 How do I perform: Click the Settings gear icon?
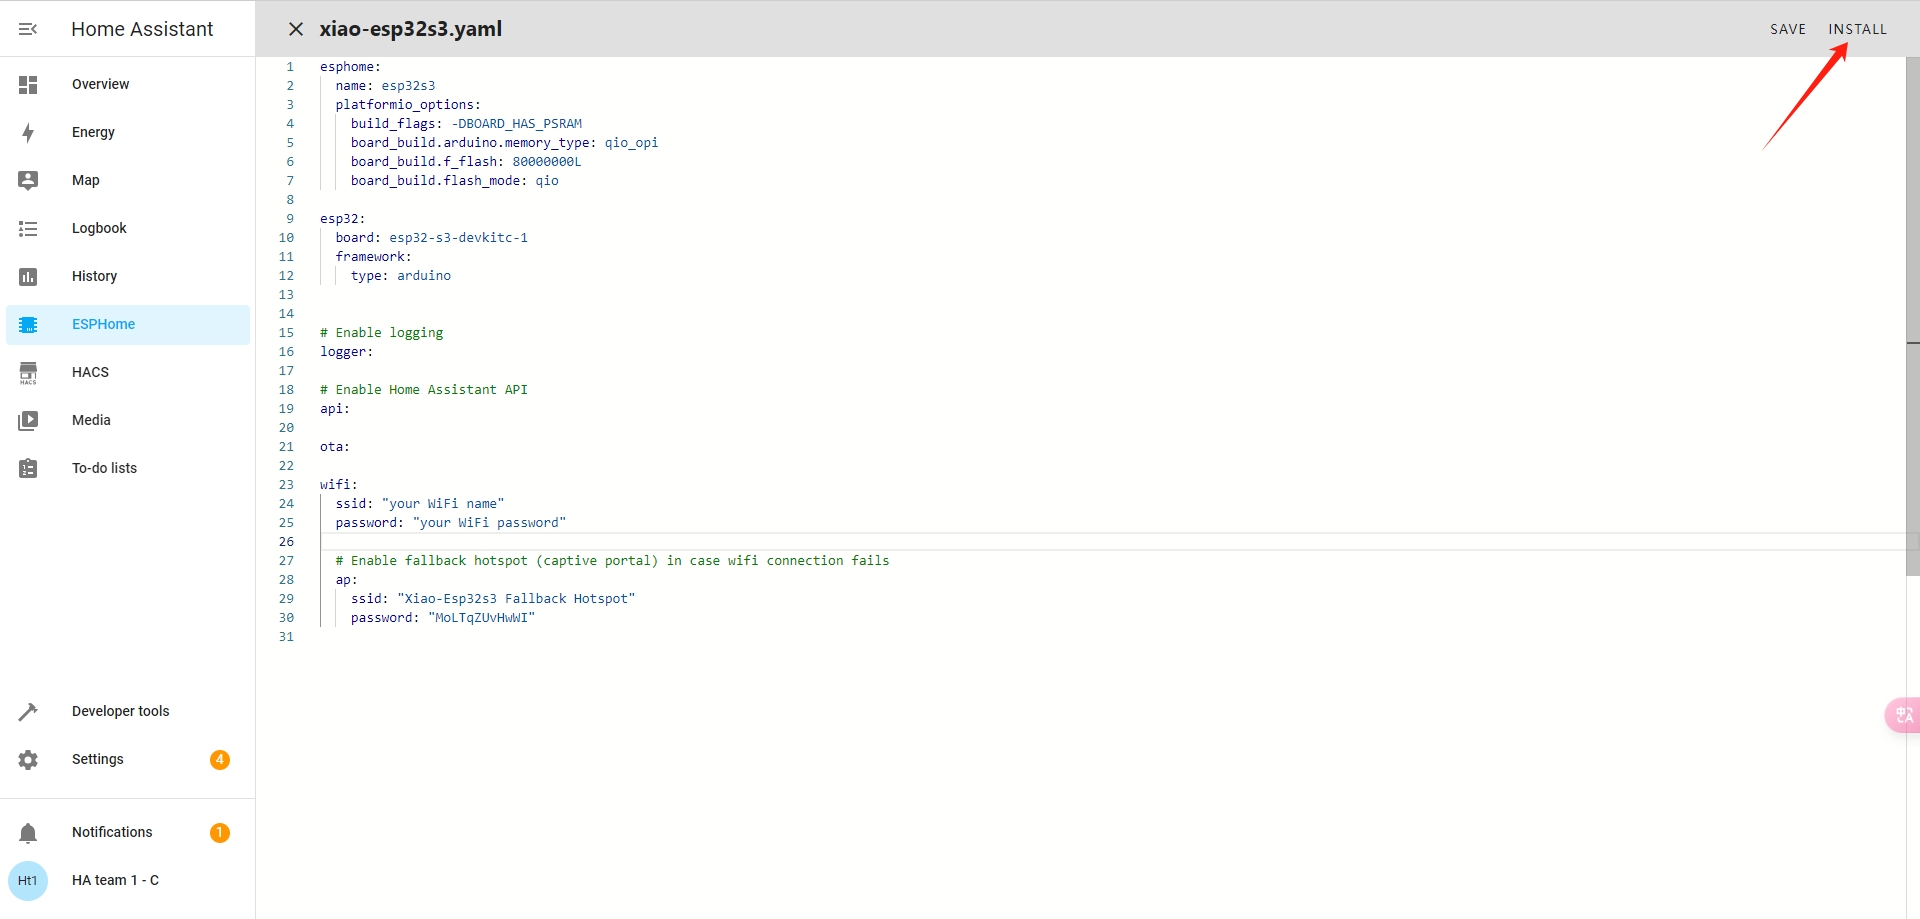(x=28, y=760)
